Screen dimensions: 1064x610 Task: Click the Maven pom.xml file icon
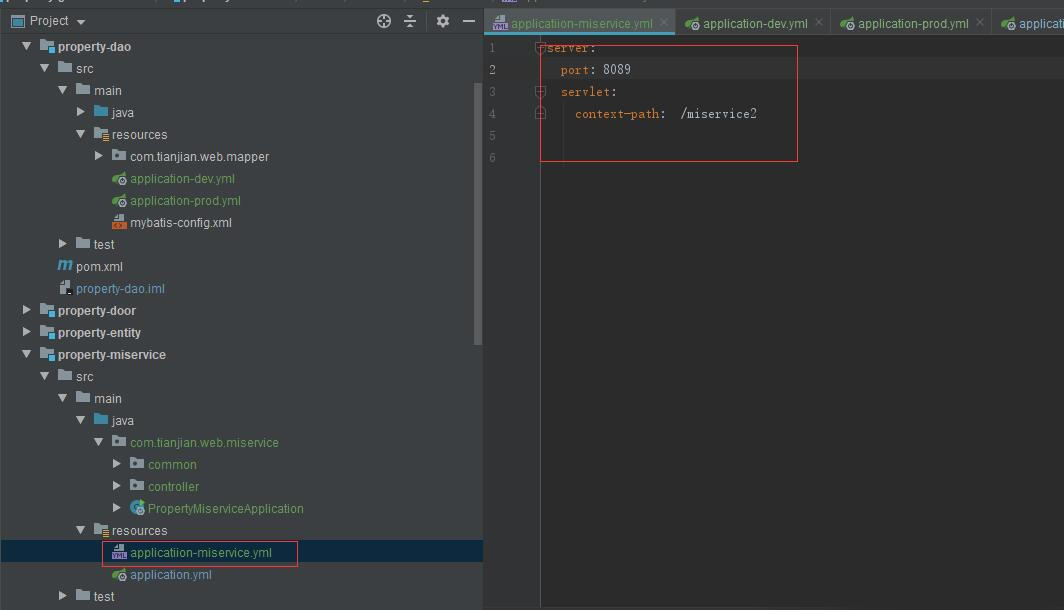point(65,266)
